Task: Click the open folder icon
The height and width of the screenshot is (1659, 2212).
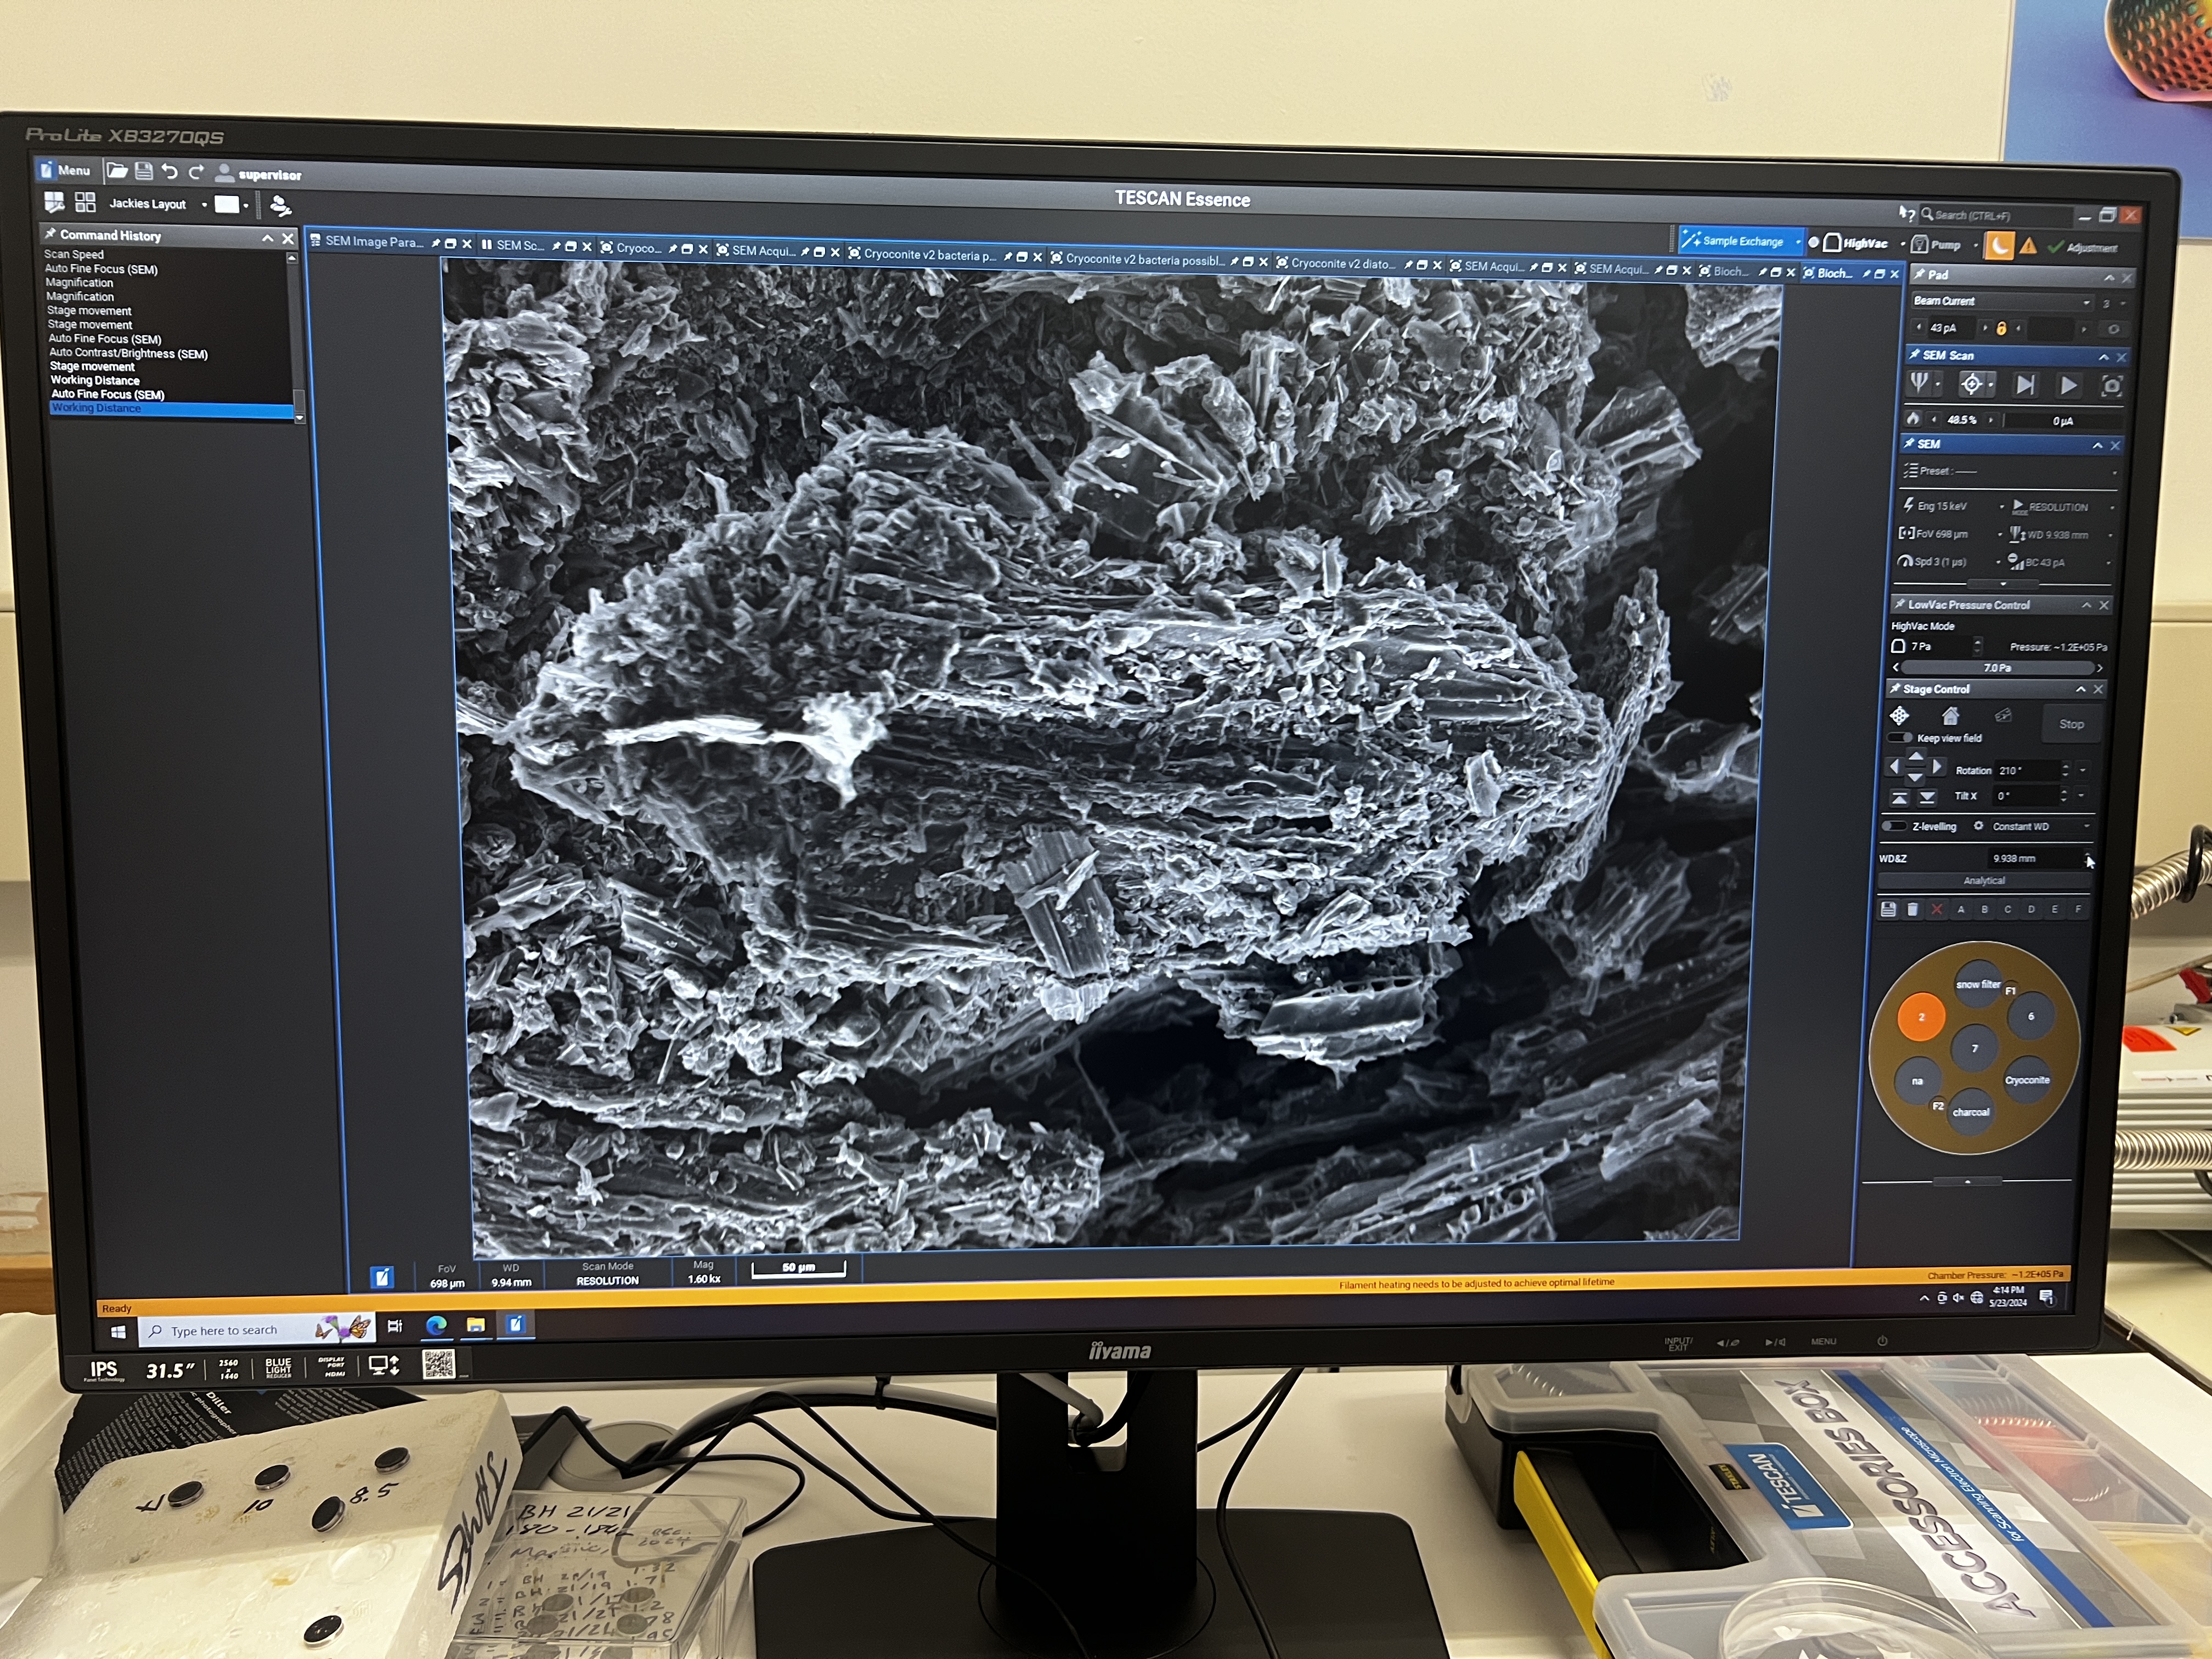Action: coord(117,171)
